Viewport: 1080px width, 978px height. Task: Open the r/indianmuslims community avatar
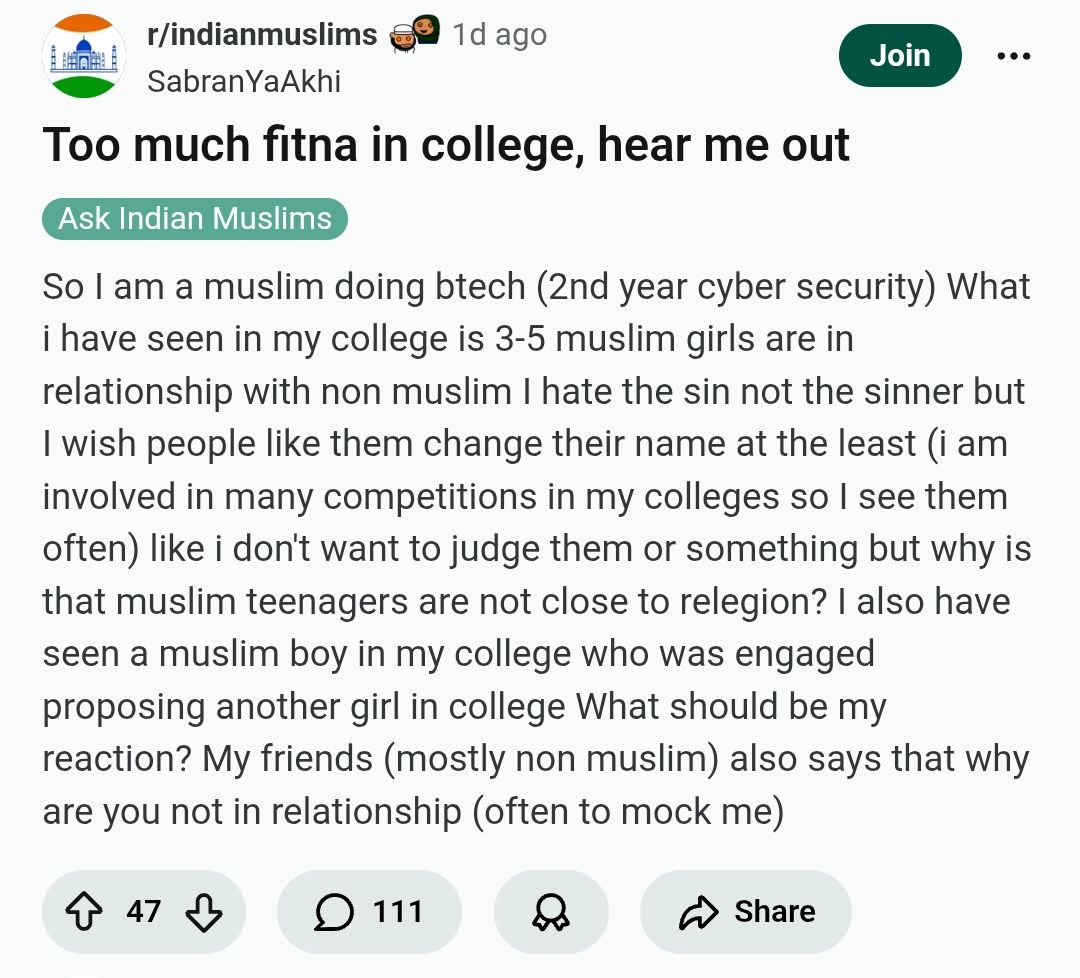pyautogui.click(x=84, y=57)
